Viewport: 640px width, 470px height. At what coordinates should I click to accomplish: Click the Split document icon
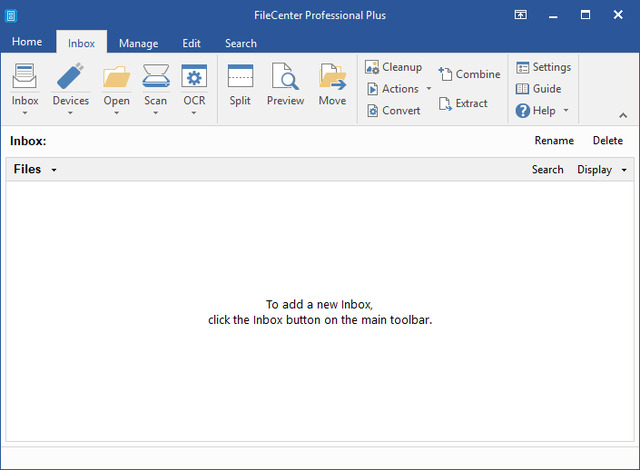(240, 78)
